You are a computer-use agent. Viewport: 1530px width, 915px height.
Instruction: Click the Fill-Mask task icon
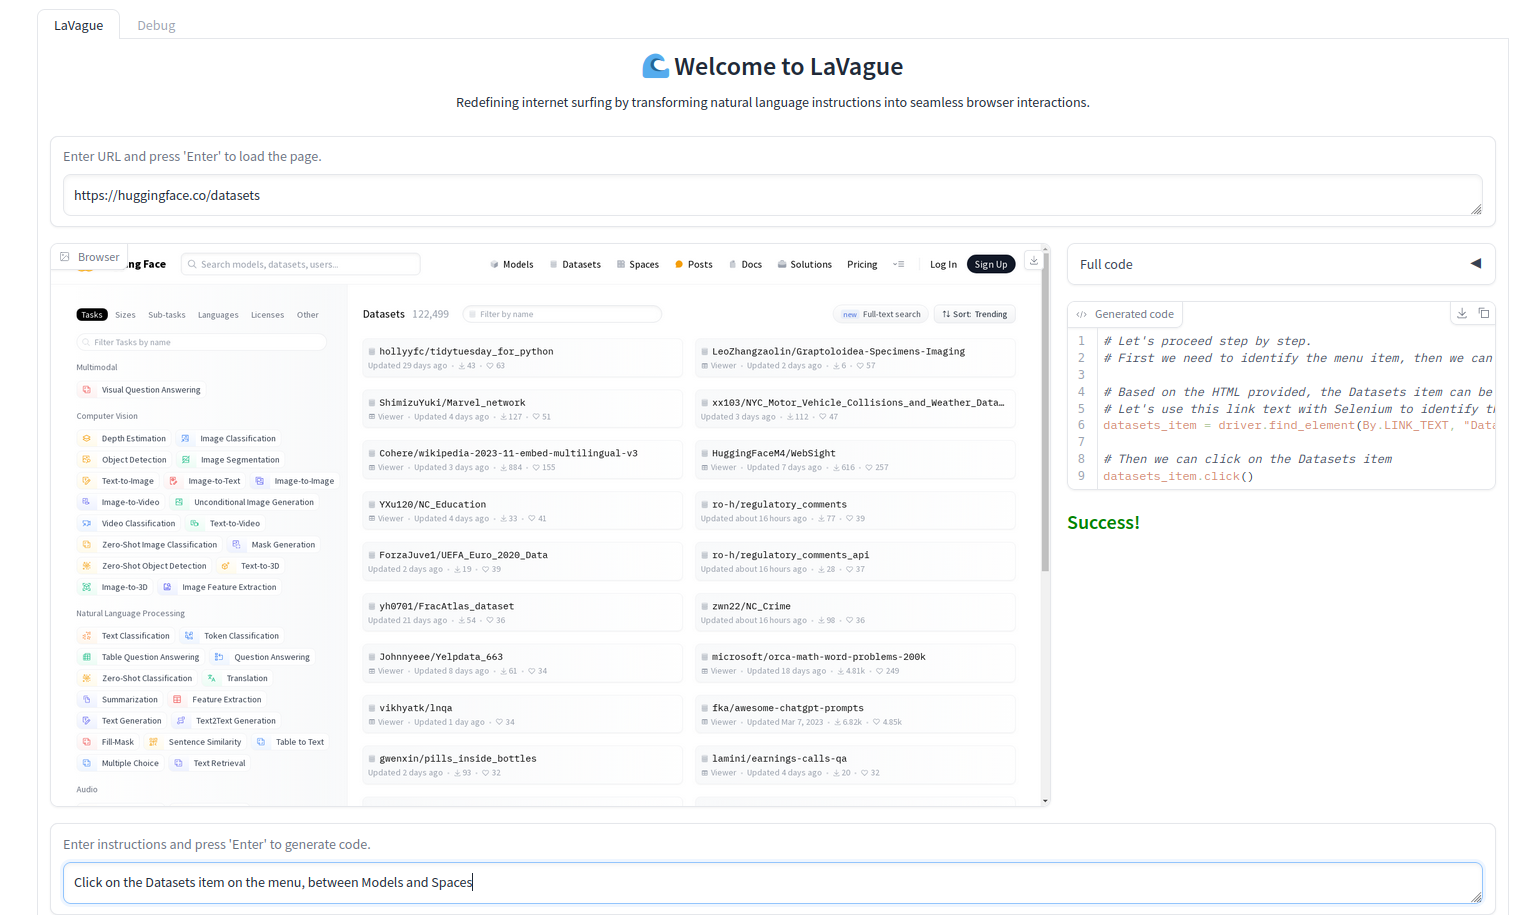tap(87, 742)
